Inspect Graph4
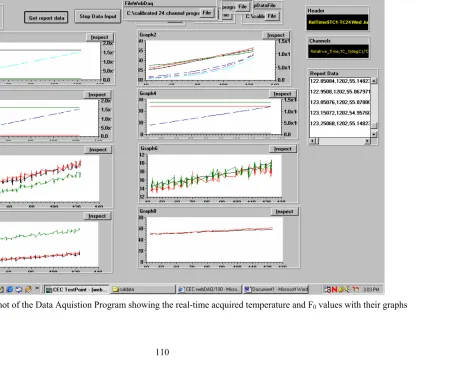Image resolution: width=468 pixels, height=385 pixels. (282, 94)
